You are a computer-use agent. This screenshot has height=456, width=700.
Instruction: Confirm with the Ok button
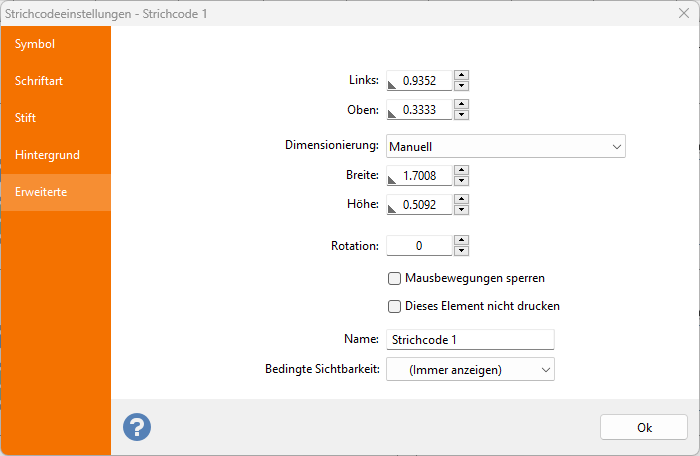pyautogui.click(x=644, y=427)
